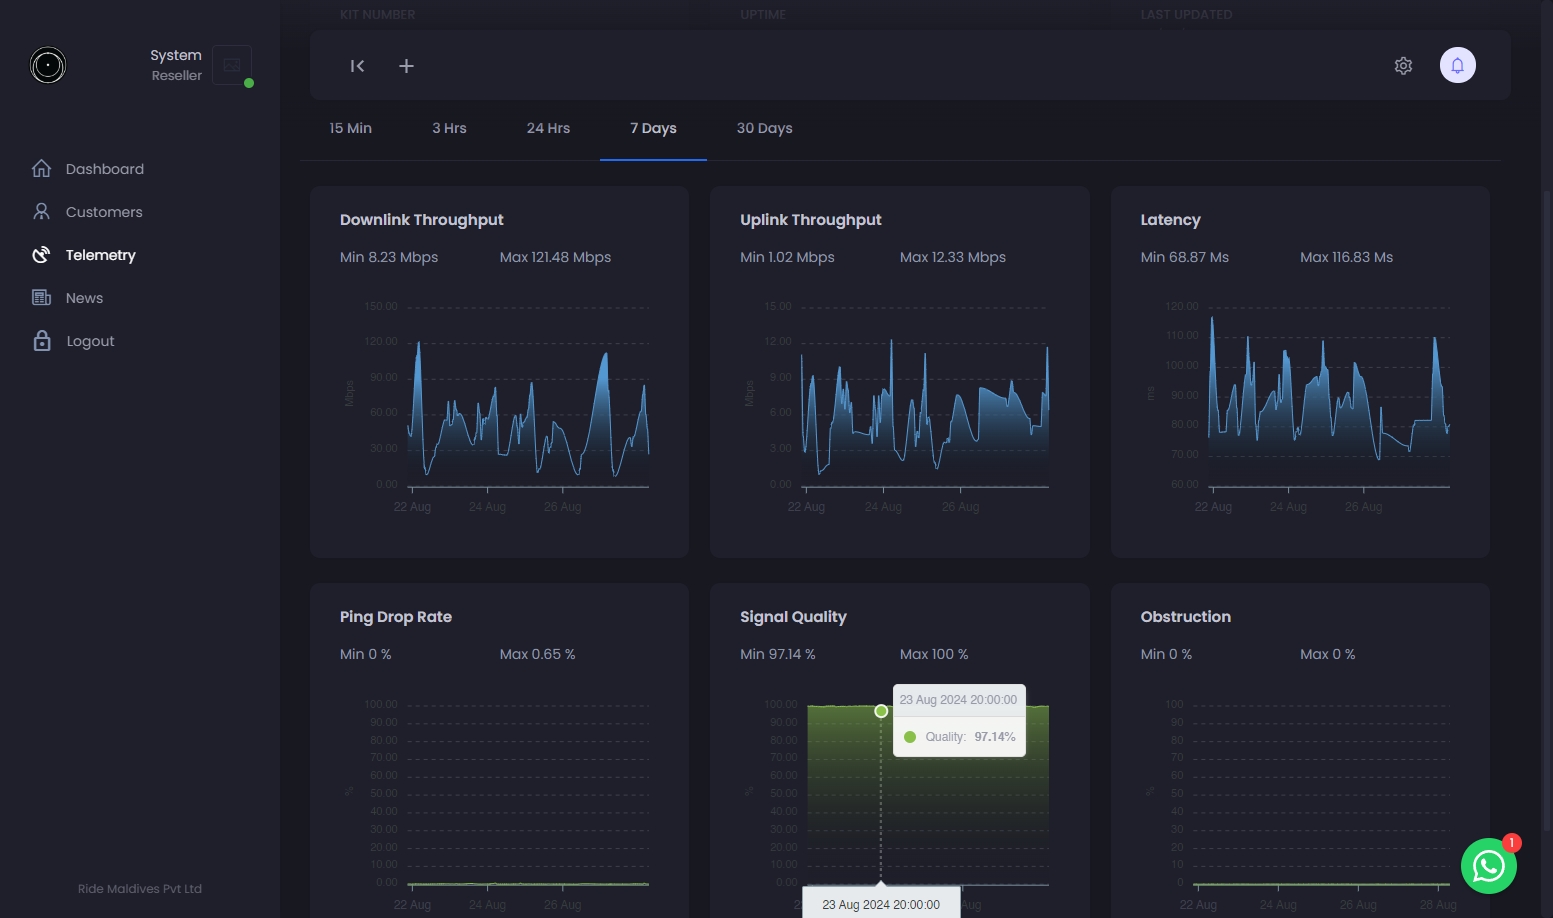Viewport: 1553px width, 918px height.
Task: Click the Dashboard home icon
Action: [x=41, y=169]
